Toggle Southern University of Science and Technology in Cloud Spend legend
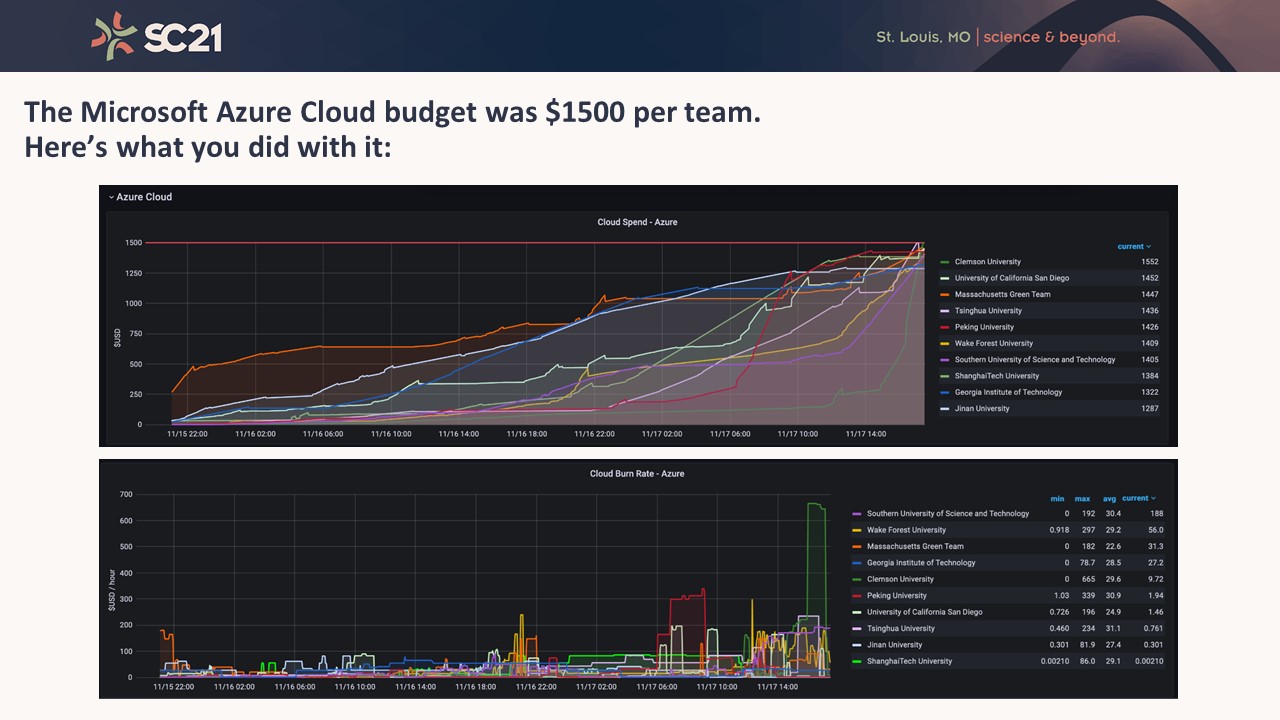This screenshot has width=1280, height=720. (1035, 359)
